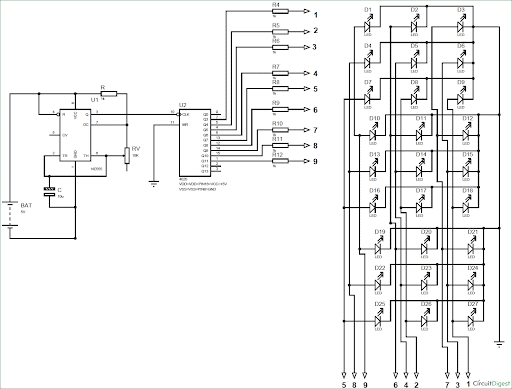The image size is (512, 389).
Task: Click the ground symbol below MR pin
Action: coord(153,184)
